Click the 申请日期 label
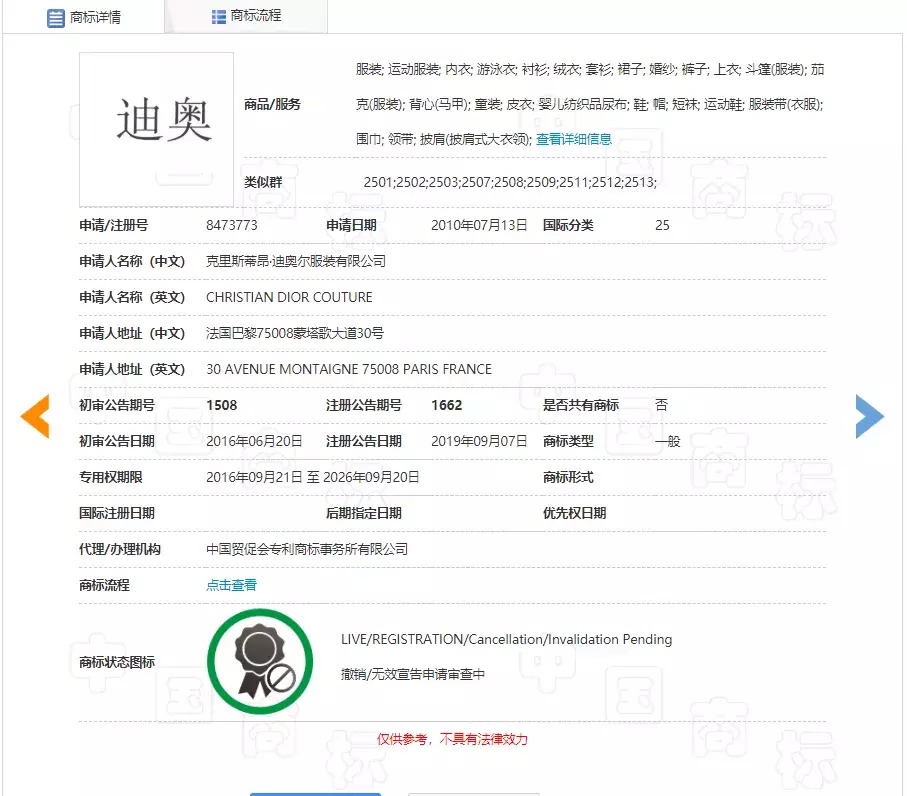Viewport: 907px width, 796px height. pos(351,225)
